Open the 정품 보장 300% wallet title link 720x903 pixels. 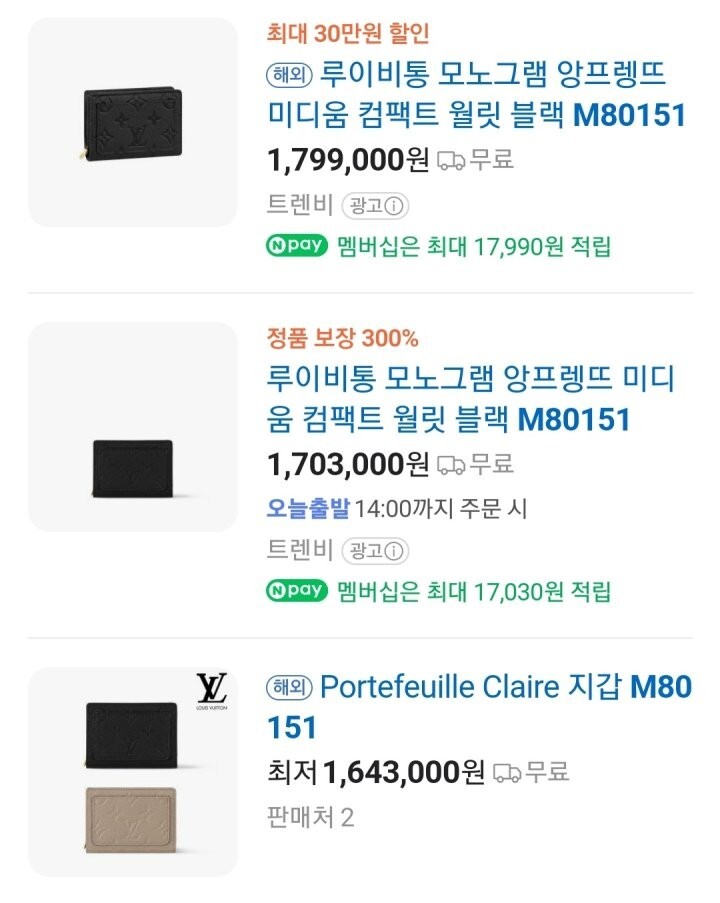click(x=470, y=398)
